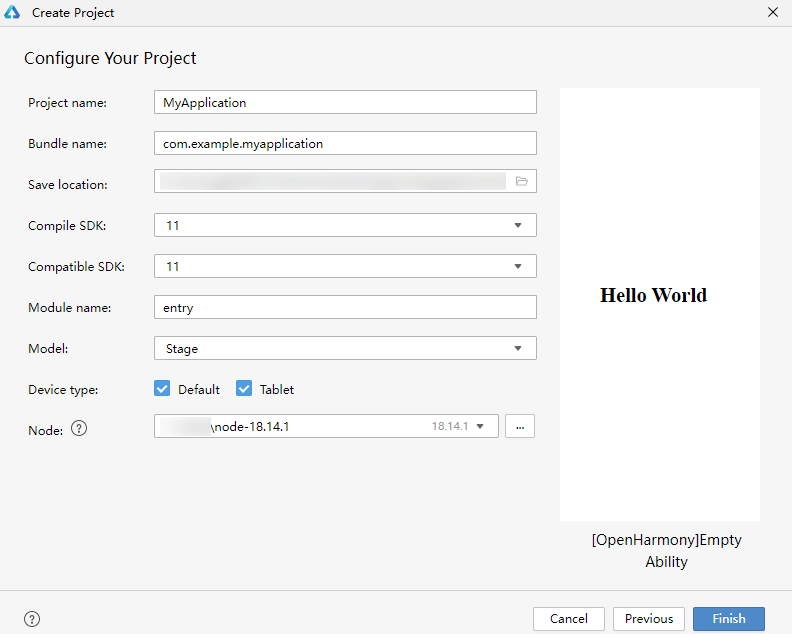Viewport: 792px width, 634px height.
Task: Open folder browser for Save location
Action: [x=521, y=181]
